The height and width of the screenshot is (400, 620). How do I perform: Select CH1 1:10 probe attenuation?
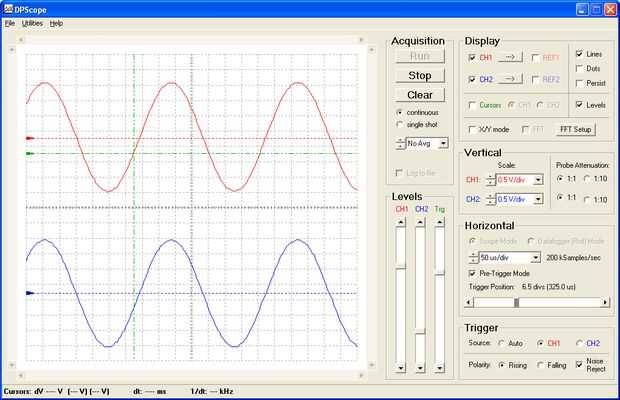click(x=587, y=179)
